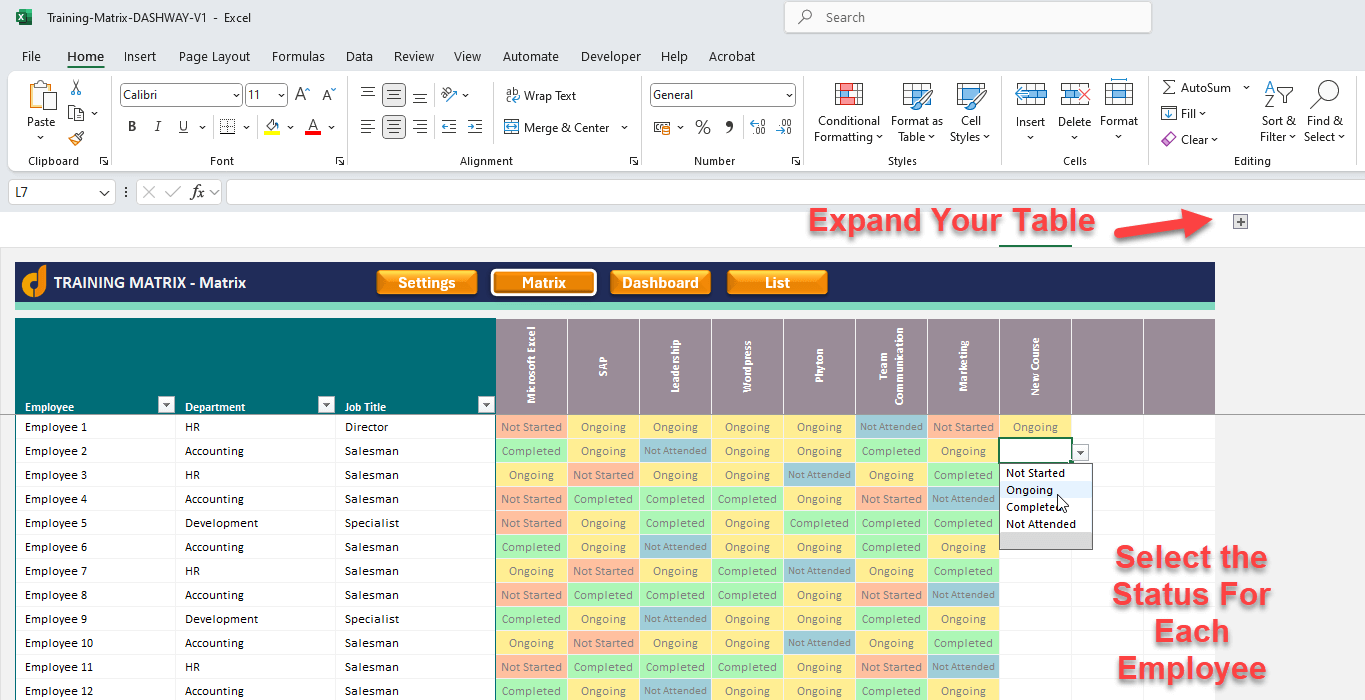Click the orange Settings button
Viewport: 1365px width, 700px height.
[427, 283]
